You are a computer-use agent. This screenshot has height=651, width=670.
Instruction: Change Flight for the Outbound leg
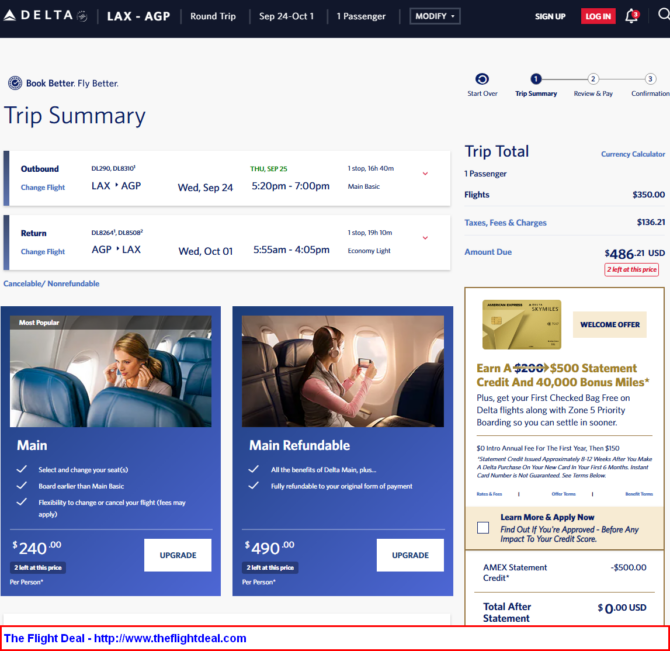pos(43,188)
